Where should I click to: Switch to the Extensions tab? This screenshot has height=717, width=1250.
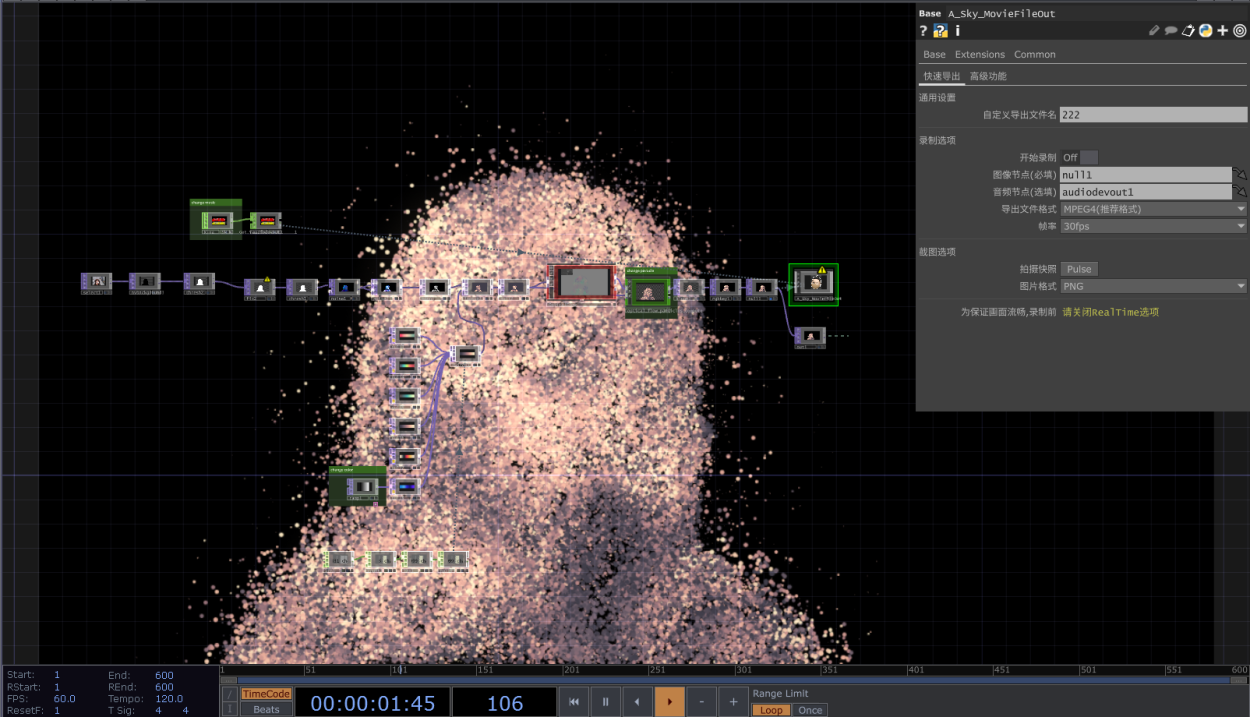(x=979, y=54)
